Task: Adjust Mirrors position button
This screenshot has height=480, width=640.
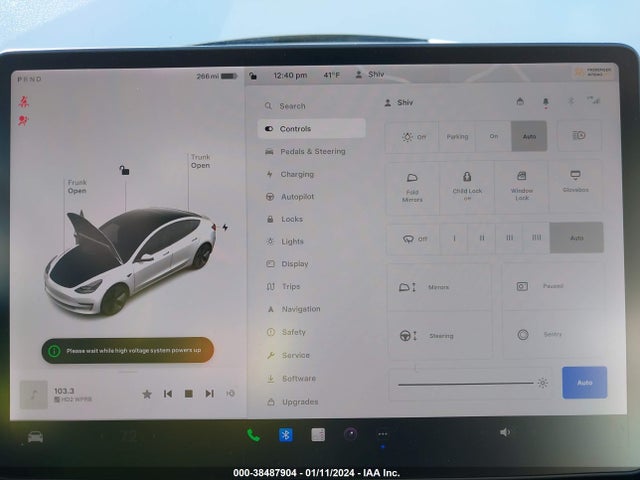Action: point(440,287)
